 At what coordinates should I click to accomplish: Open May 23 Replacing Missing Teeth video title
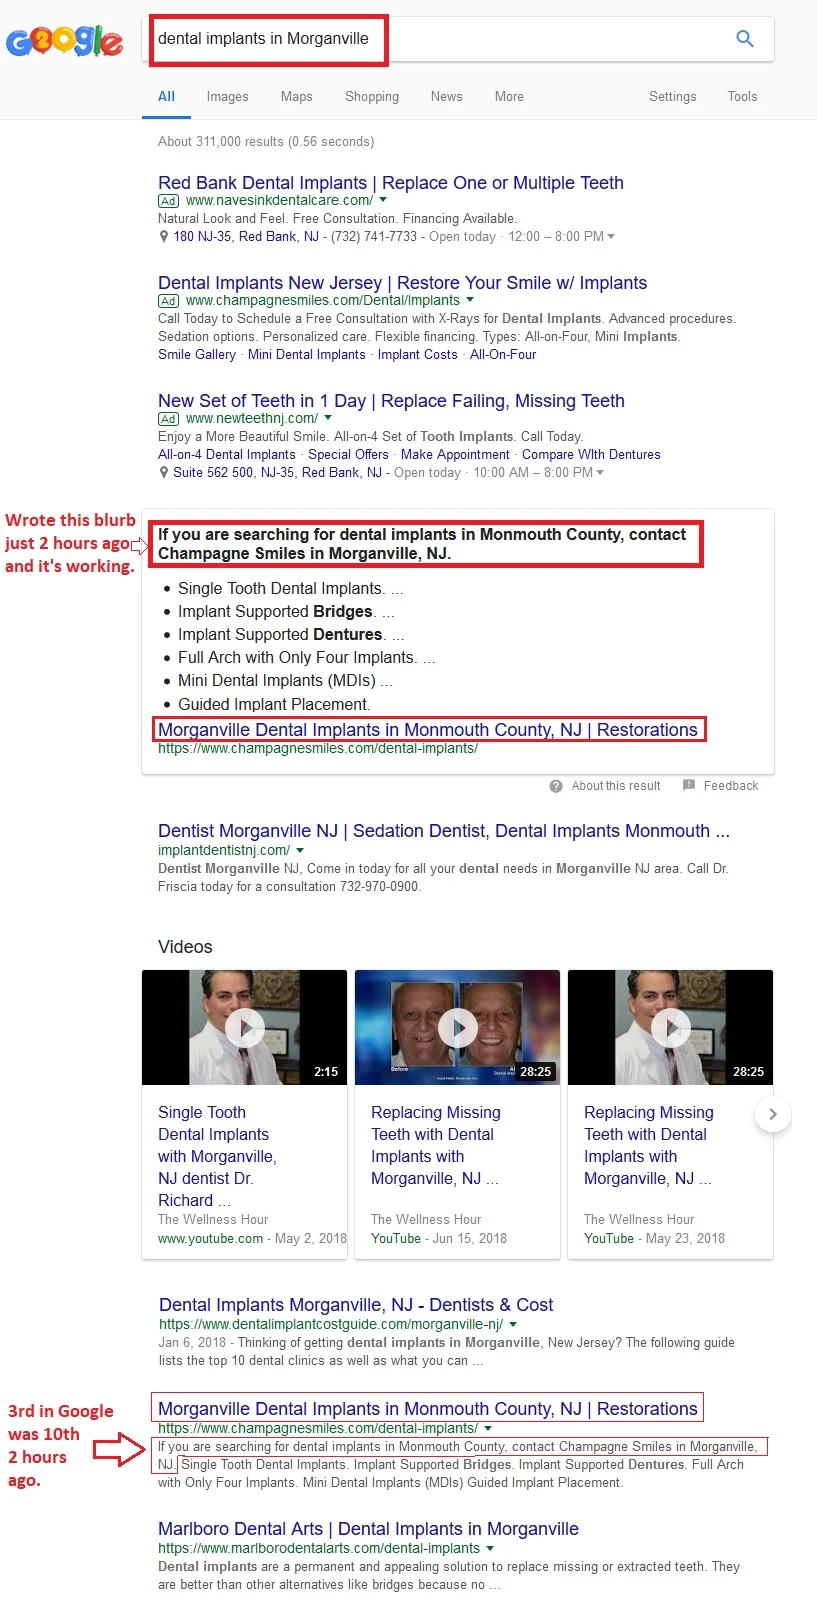point(649,1145)
